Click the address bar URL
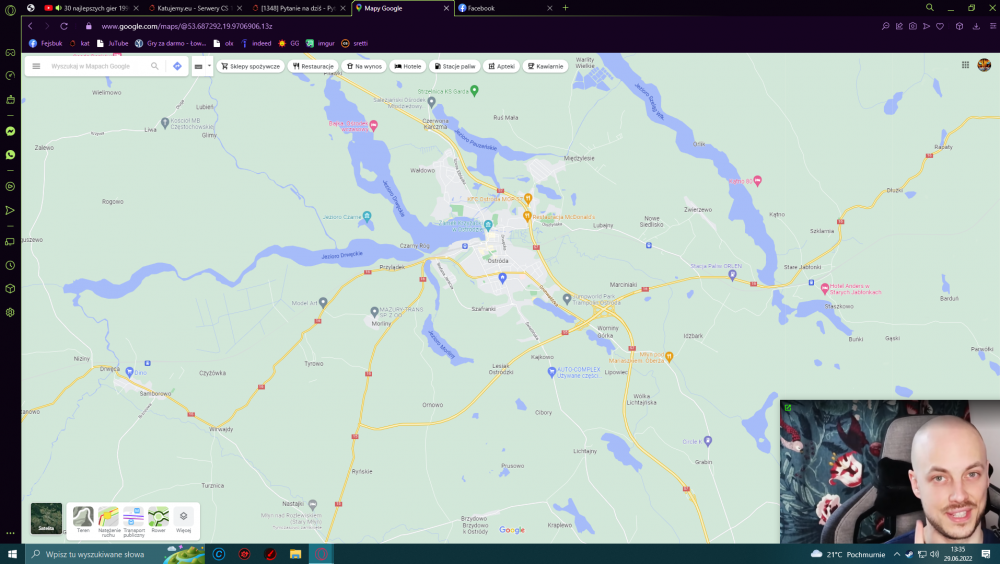This screenshot has width=1000, height=564. 187,26
